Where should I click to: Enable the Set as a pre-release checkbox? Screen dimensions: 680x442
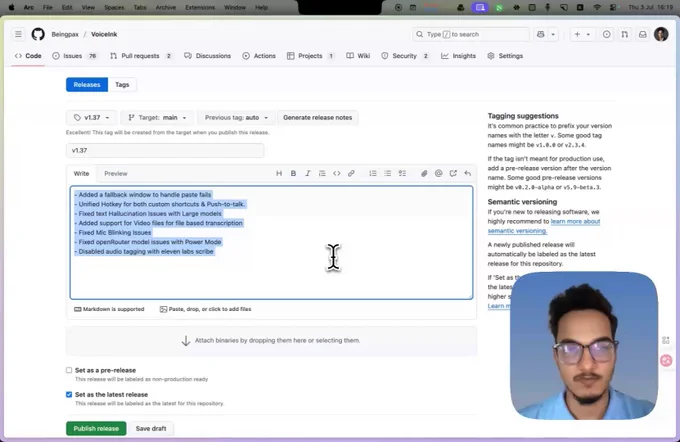[69, 370]
